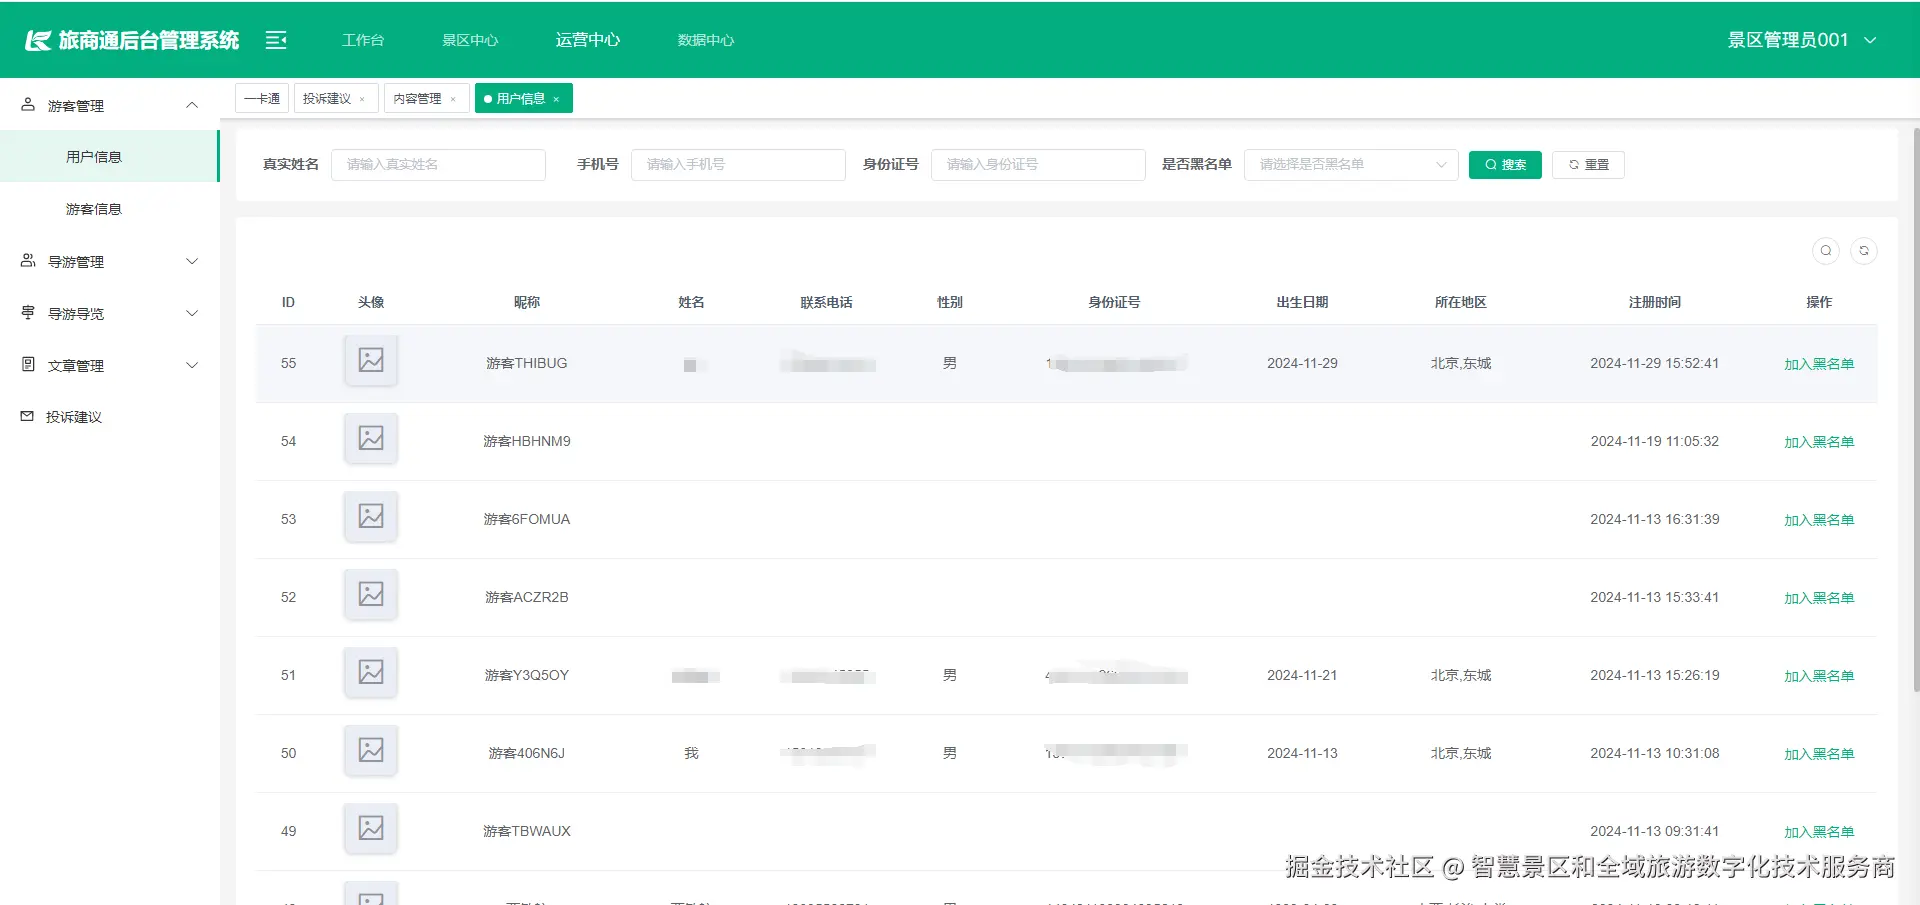
Task: Click the 手机号 phone input field
Action: coord(738,164)
